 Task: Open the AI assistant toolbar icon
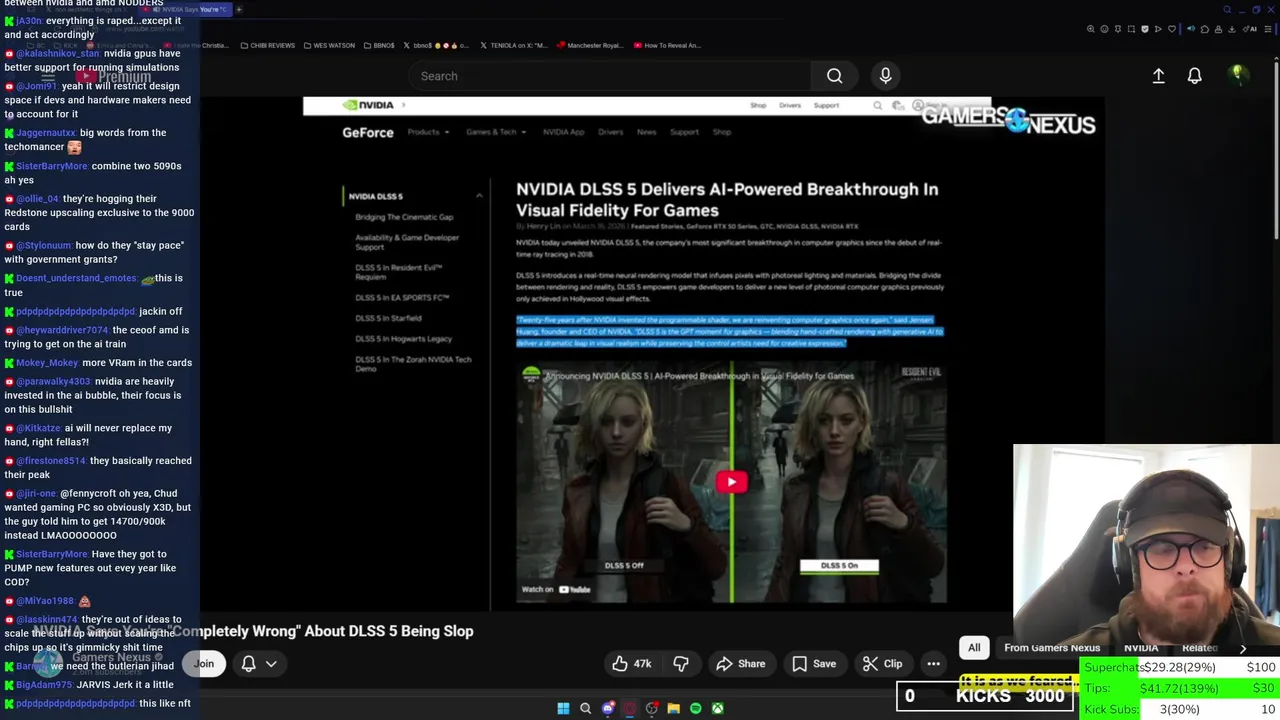coord(1249,29)
